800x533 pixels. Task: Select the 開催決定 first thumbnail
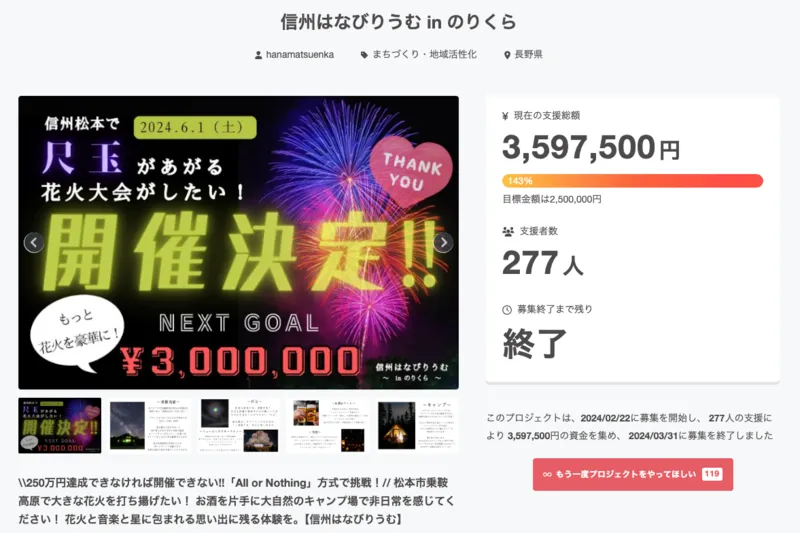(60, 425)
